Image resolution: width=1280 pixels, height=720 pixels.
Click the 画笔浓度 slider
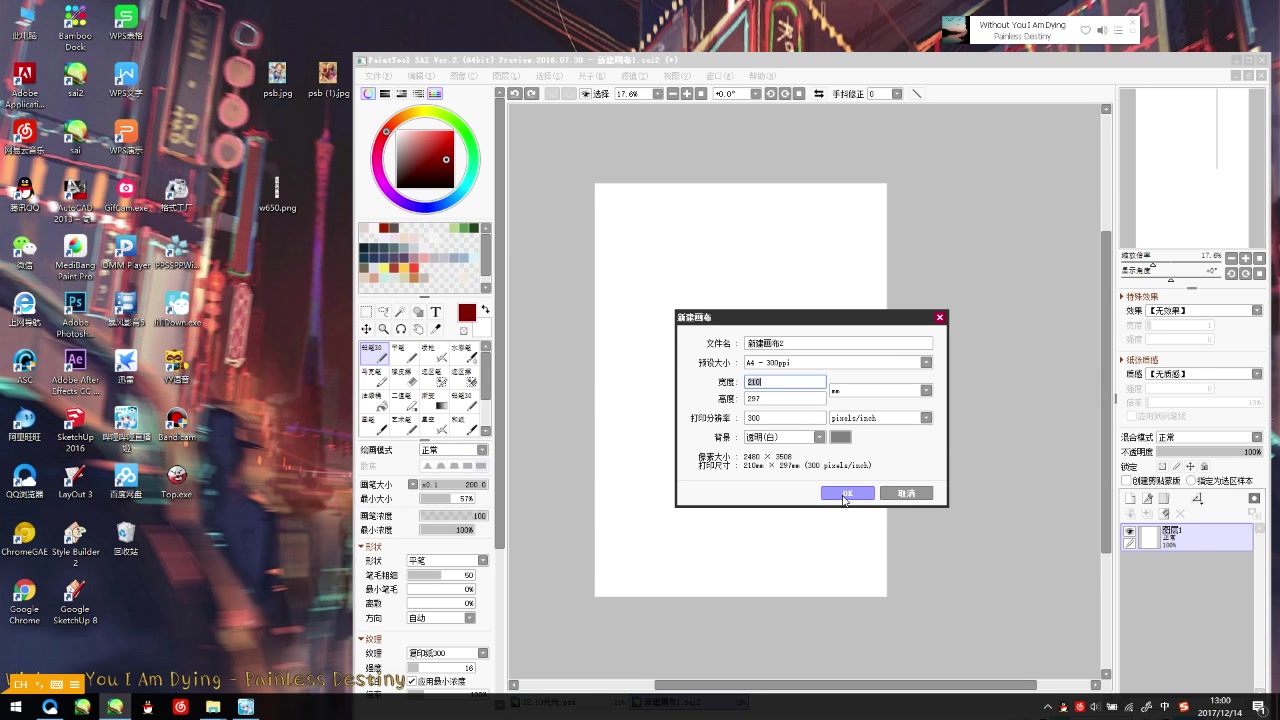(453, 516)
